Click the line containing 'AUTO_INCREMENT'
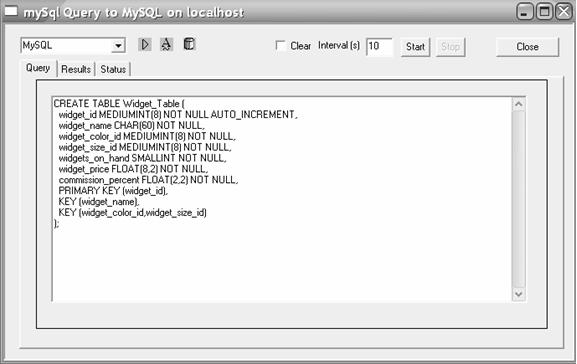This screenshot has width=577, height=364. (x=178, y=115)
